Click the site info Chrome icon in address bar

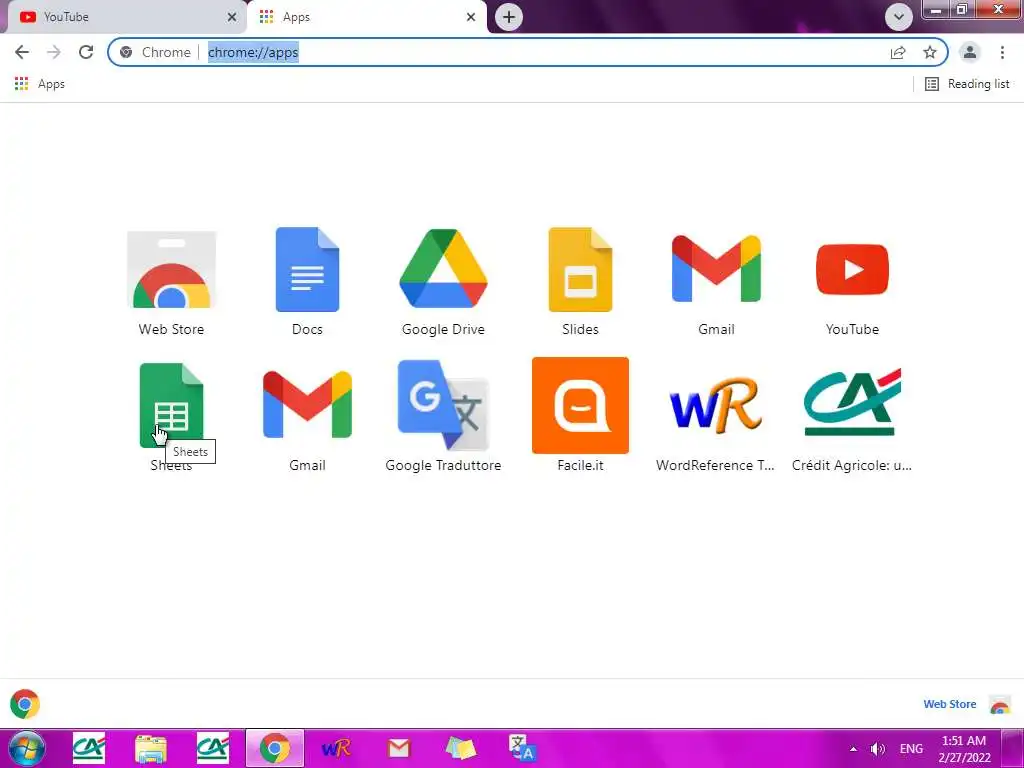pyautogui.click(x=126, y=52)
